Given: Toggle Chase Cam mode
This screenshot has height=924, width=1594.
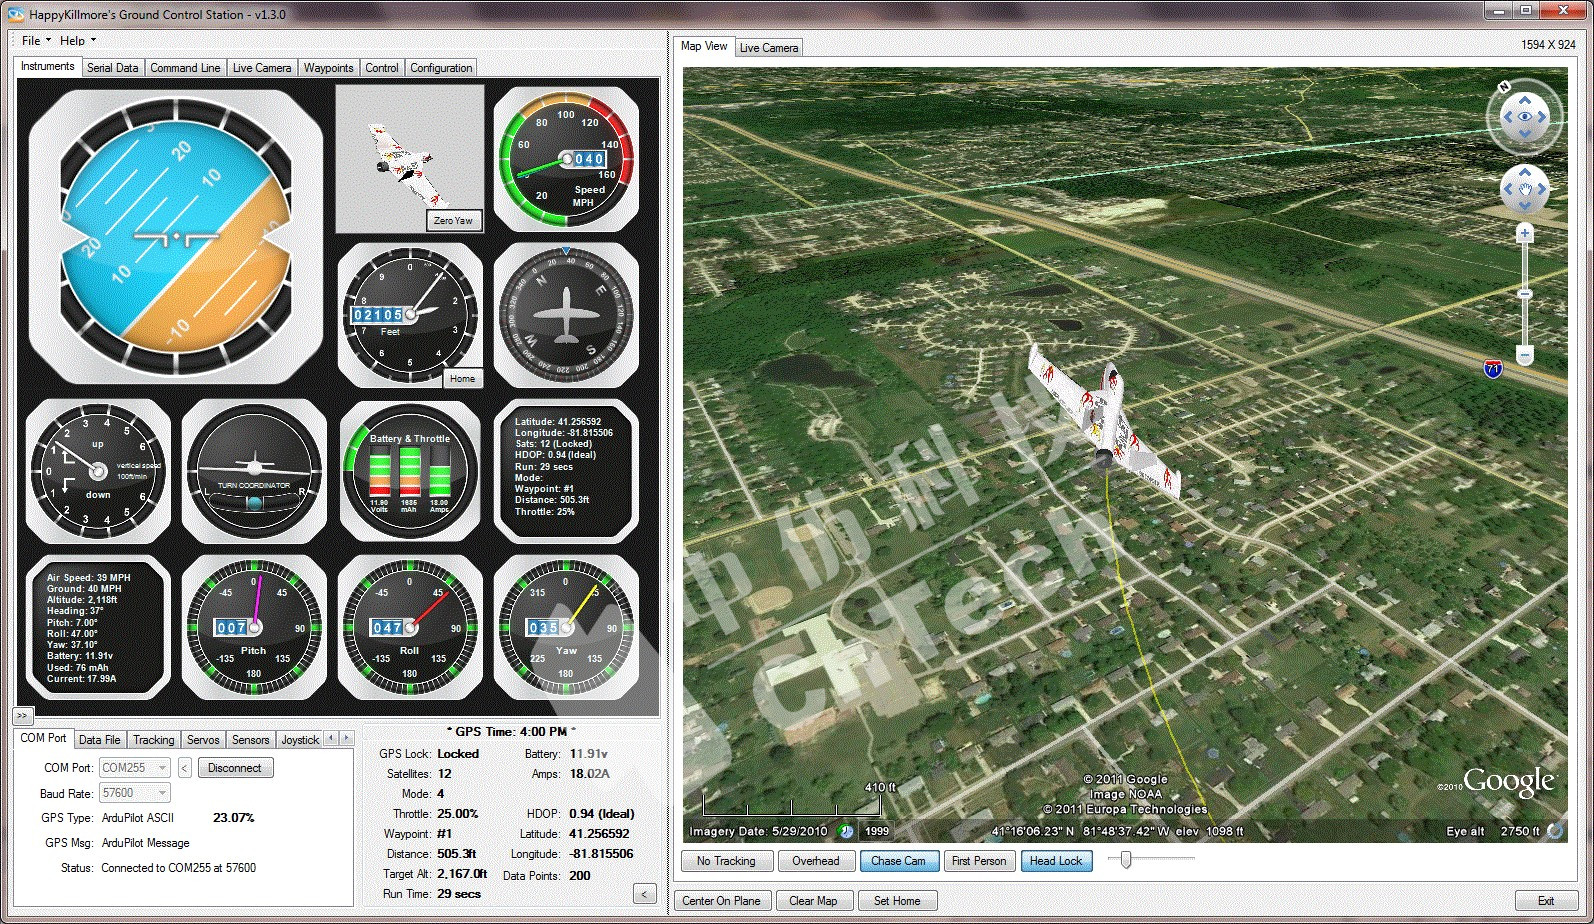Looking at the screenshot, I should (x=898, y=861).
